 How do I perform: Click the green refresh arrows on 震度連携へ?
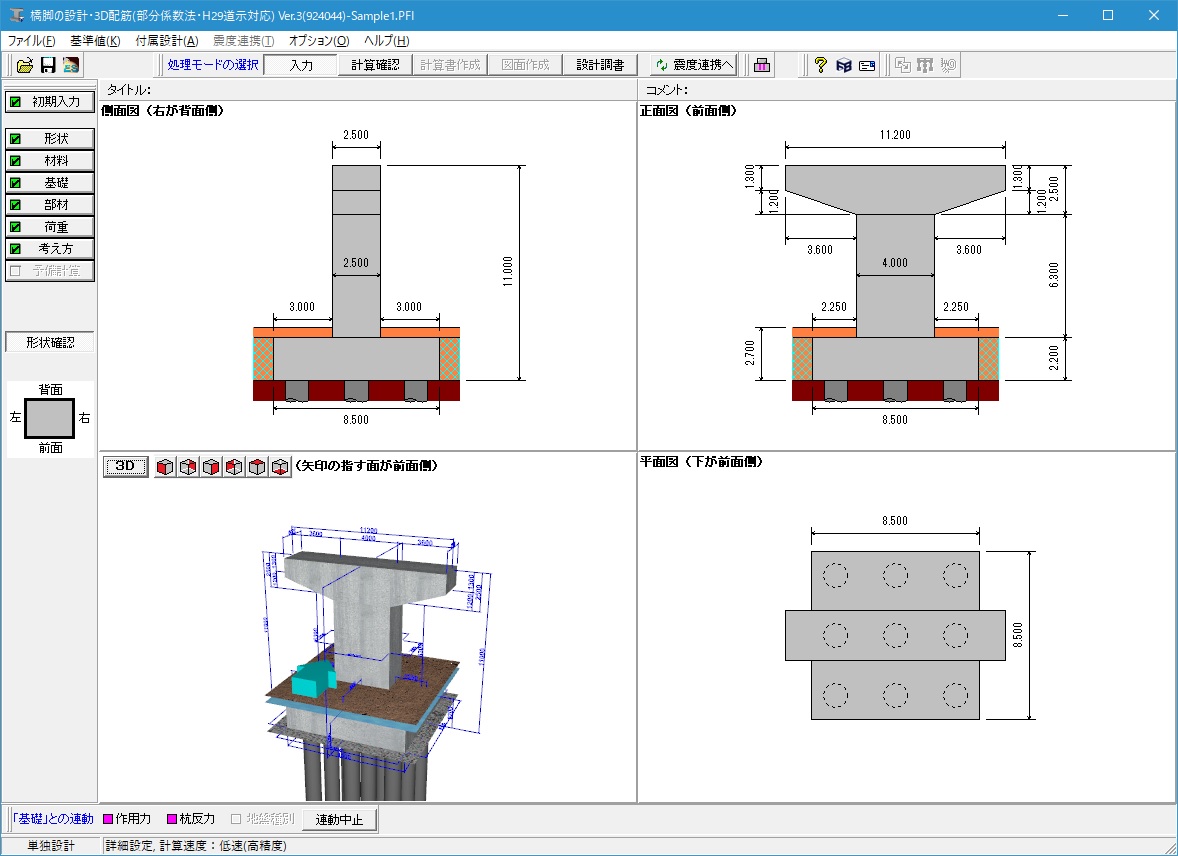[x=661, y=65]
